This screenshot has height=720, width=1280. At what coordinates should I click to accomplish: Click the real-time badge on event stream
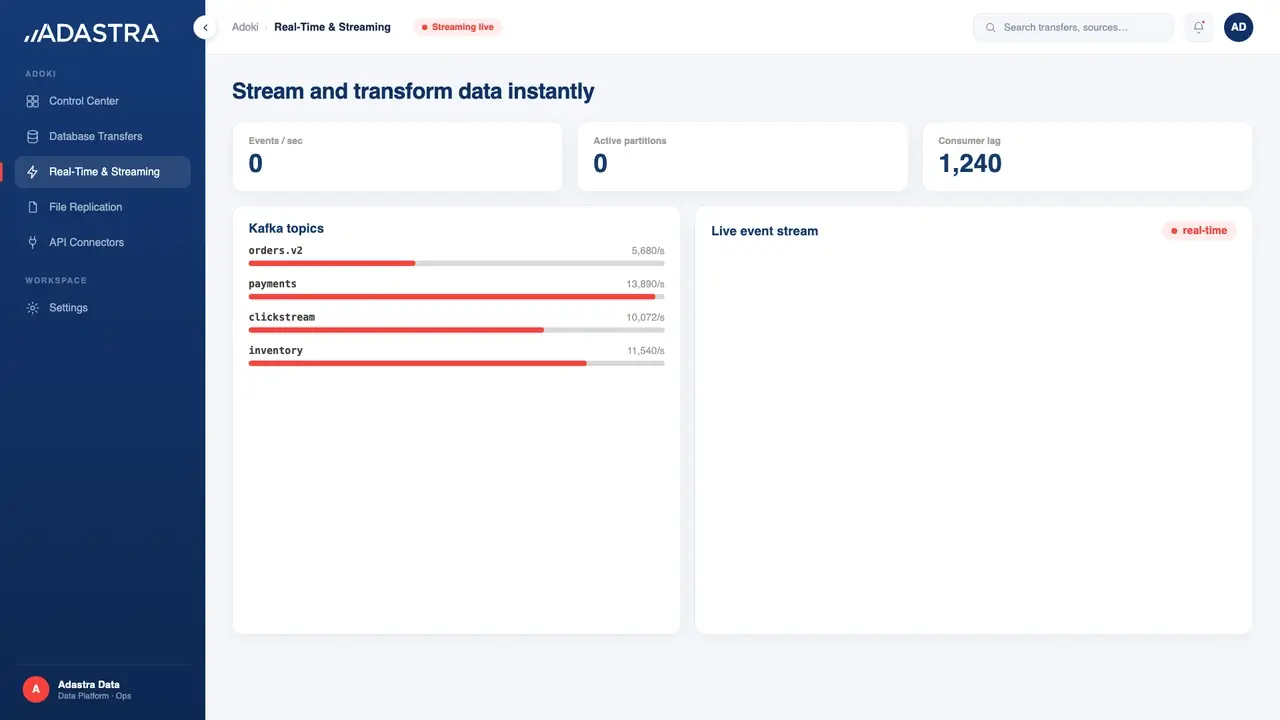pos(1199,231)
